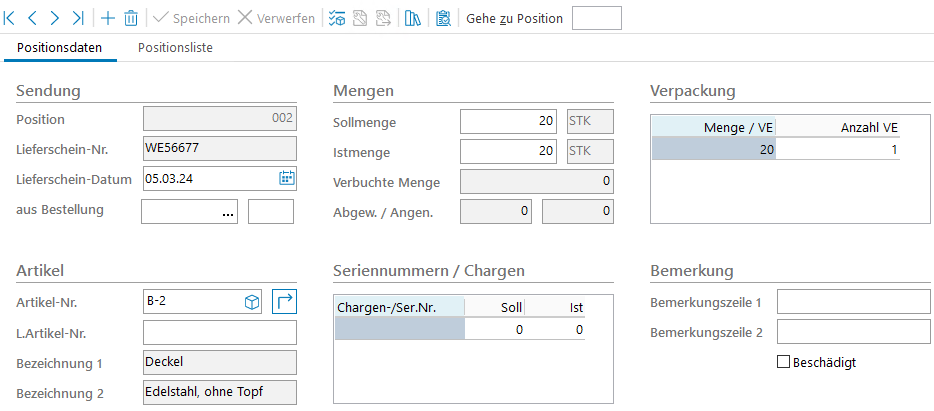Switch to the Positionsliste tab

(175, 47)
